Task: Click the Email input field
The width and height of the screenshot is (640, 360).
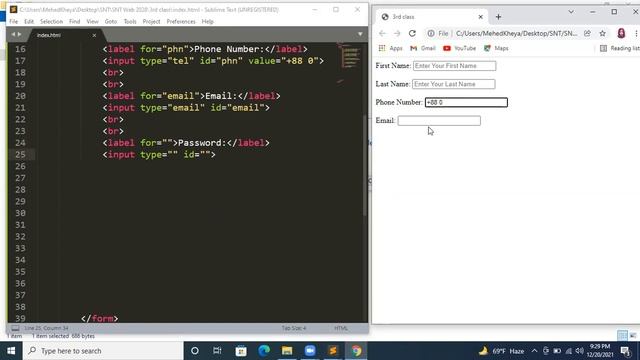Action: click(439, 121)
